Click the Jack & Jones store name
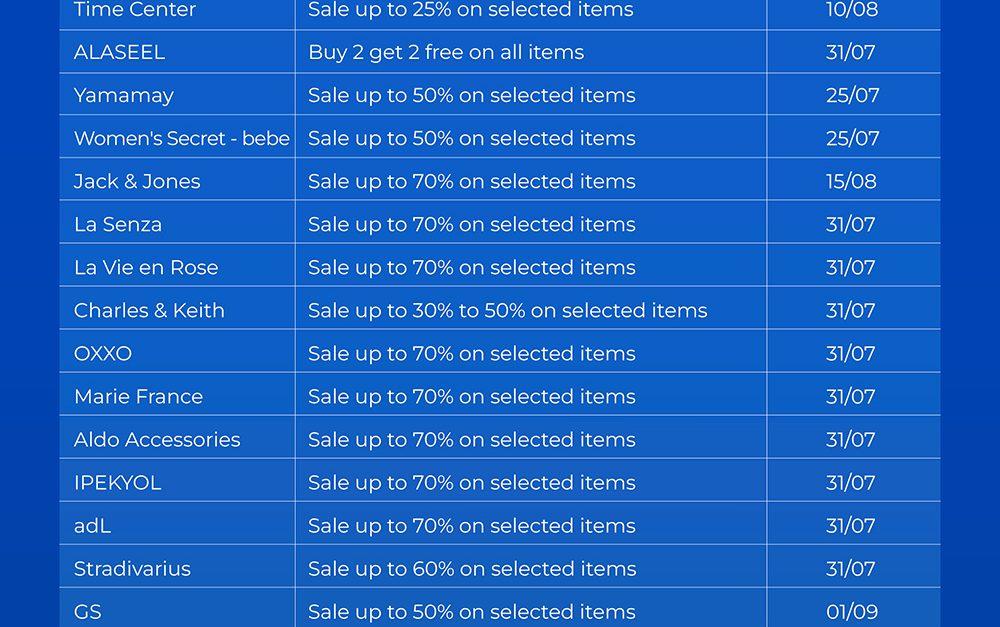Screen dimensions: 1000x627 pyautogui.click(x=137, y=181)
